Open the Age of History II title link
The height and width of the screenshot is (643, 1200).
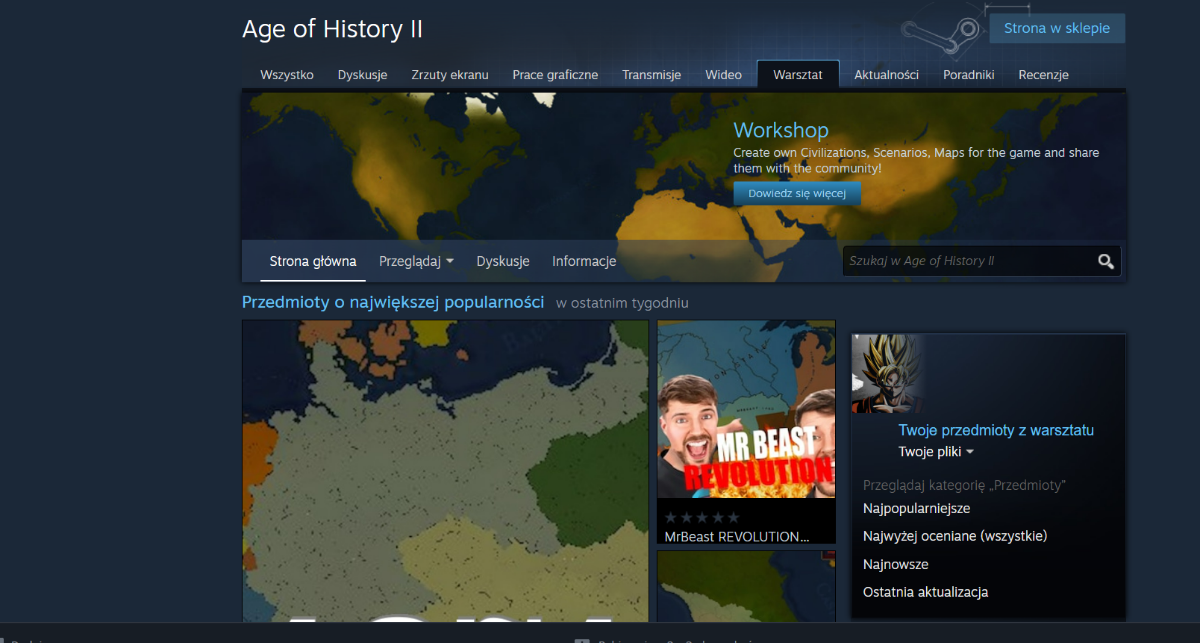pos(332,29)
